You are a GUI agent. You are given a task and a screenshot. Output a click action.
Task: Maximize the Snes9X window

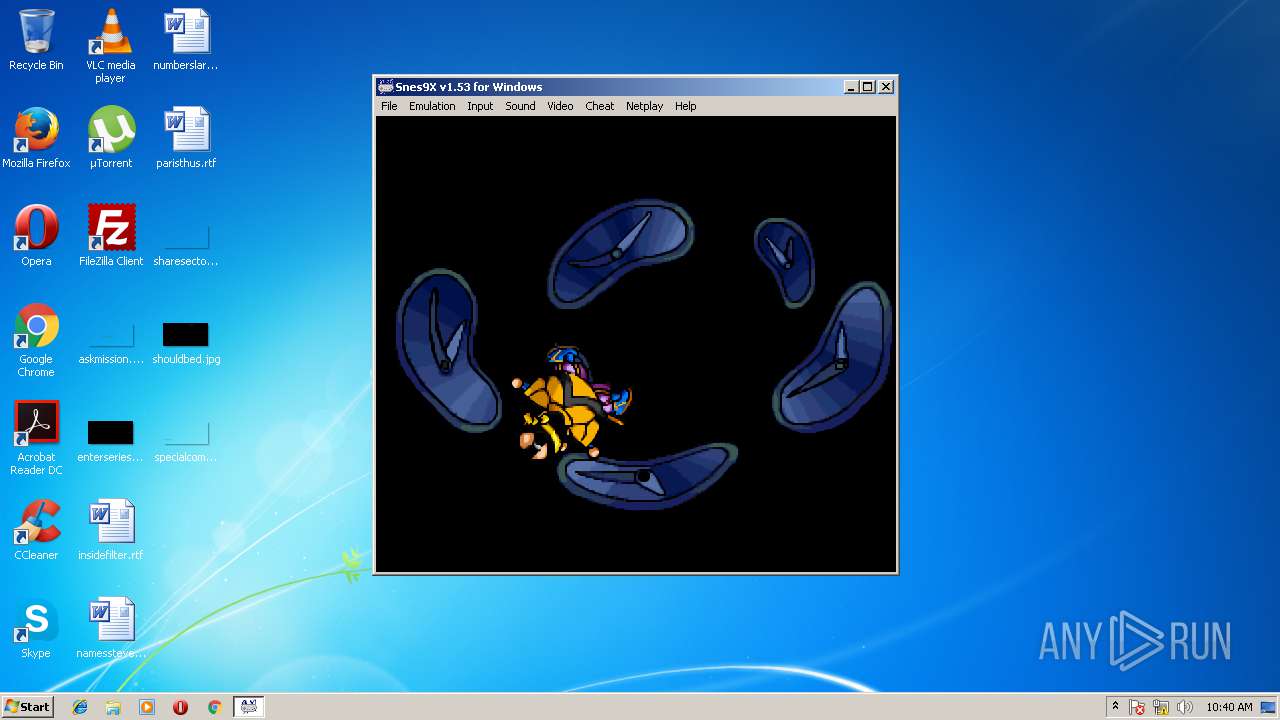(x=867, y=87)
